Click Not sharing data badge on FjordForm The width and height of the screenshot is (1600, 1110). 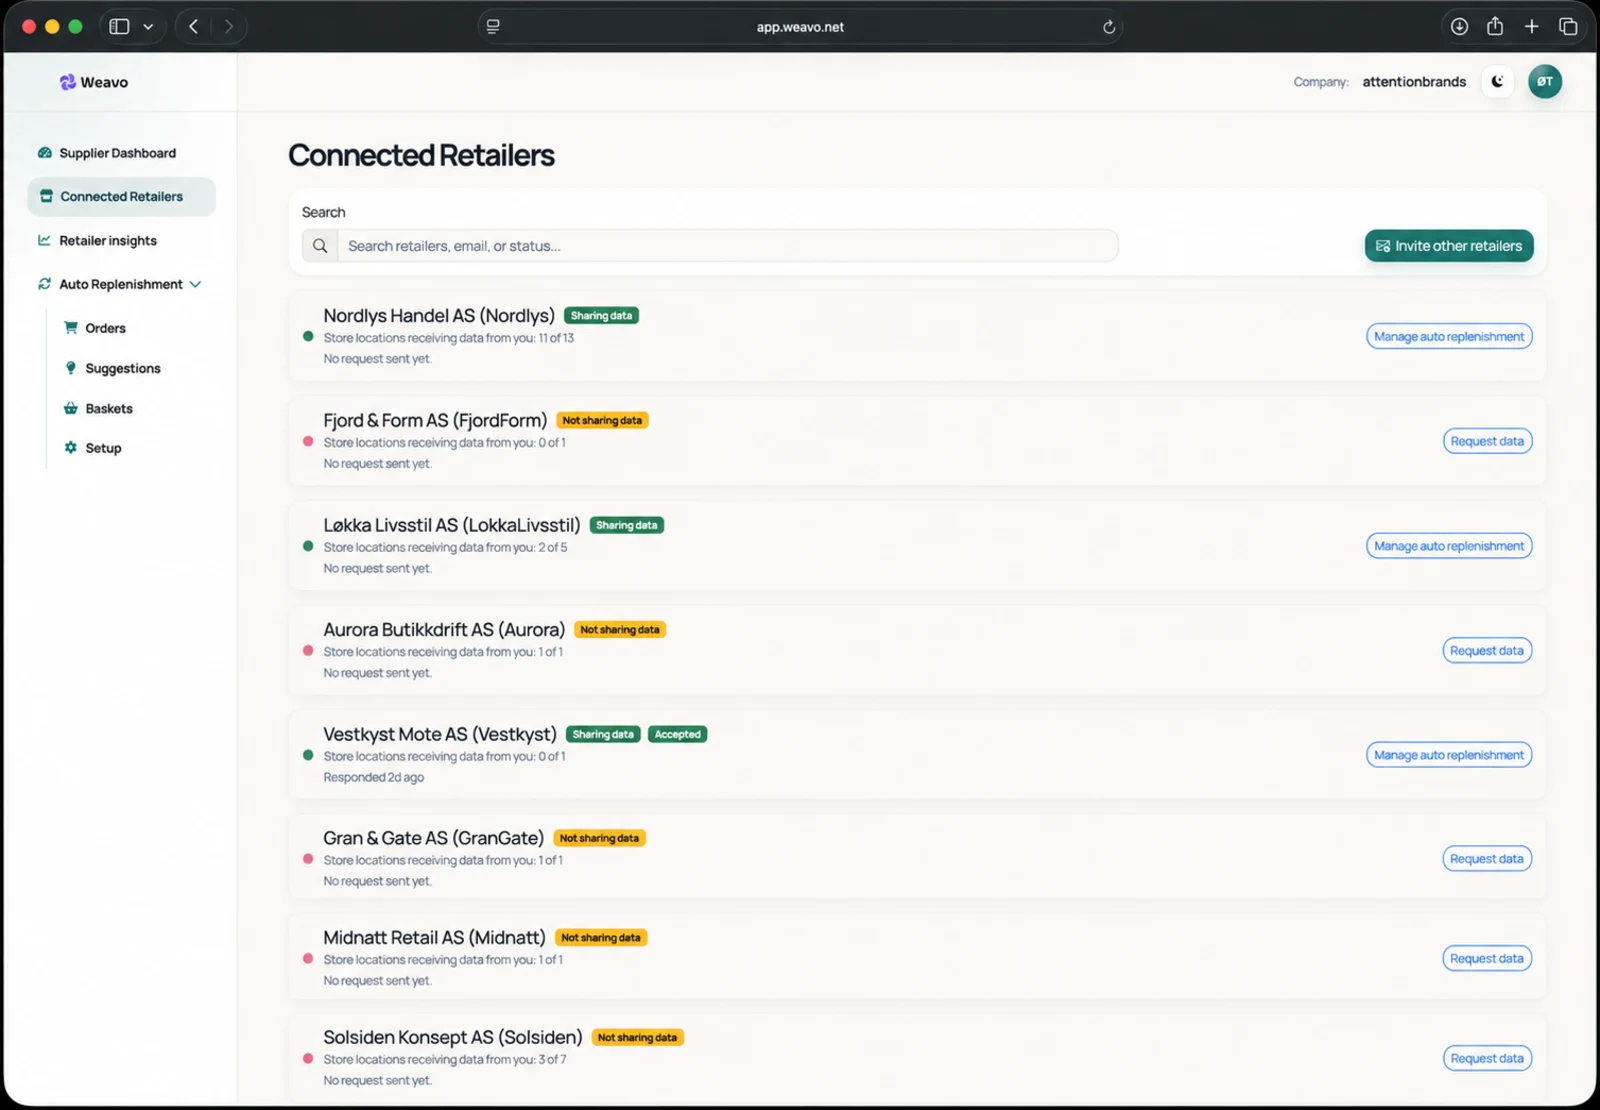[x=602, y=421]
